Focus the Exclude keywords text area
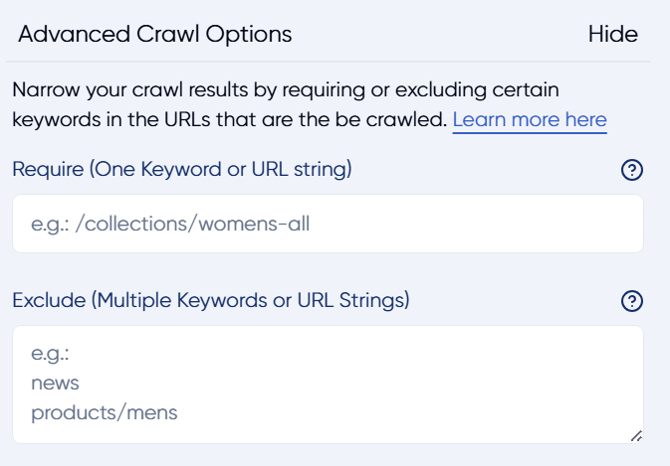Image resolution: width=670 pixels, height=466 pixels. [328, 384]
